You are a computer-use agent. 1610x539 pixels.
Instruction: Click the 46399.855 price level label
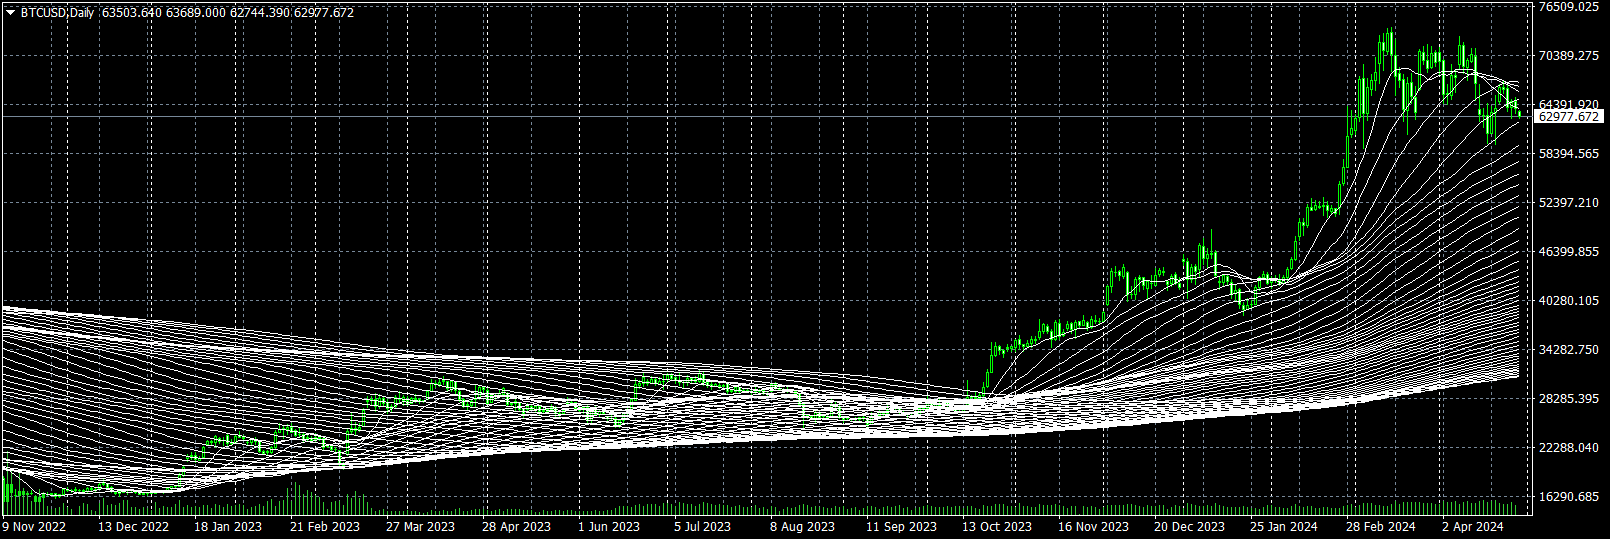click(1569, 252)
